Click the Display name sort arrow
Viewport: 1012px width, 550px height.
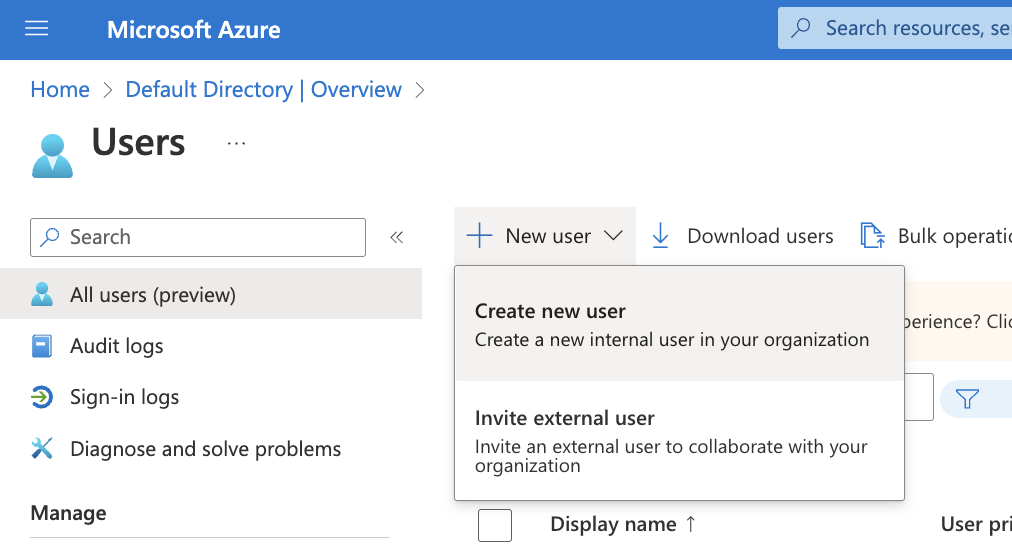click(x=691, y=524)
